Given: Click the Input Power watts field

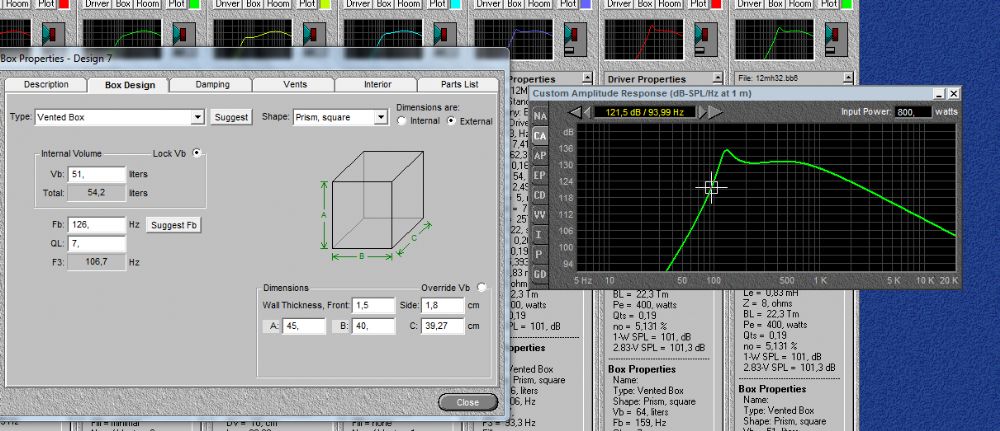Looking at the screenshot, I should 912,112.
